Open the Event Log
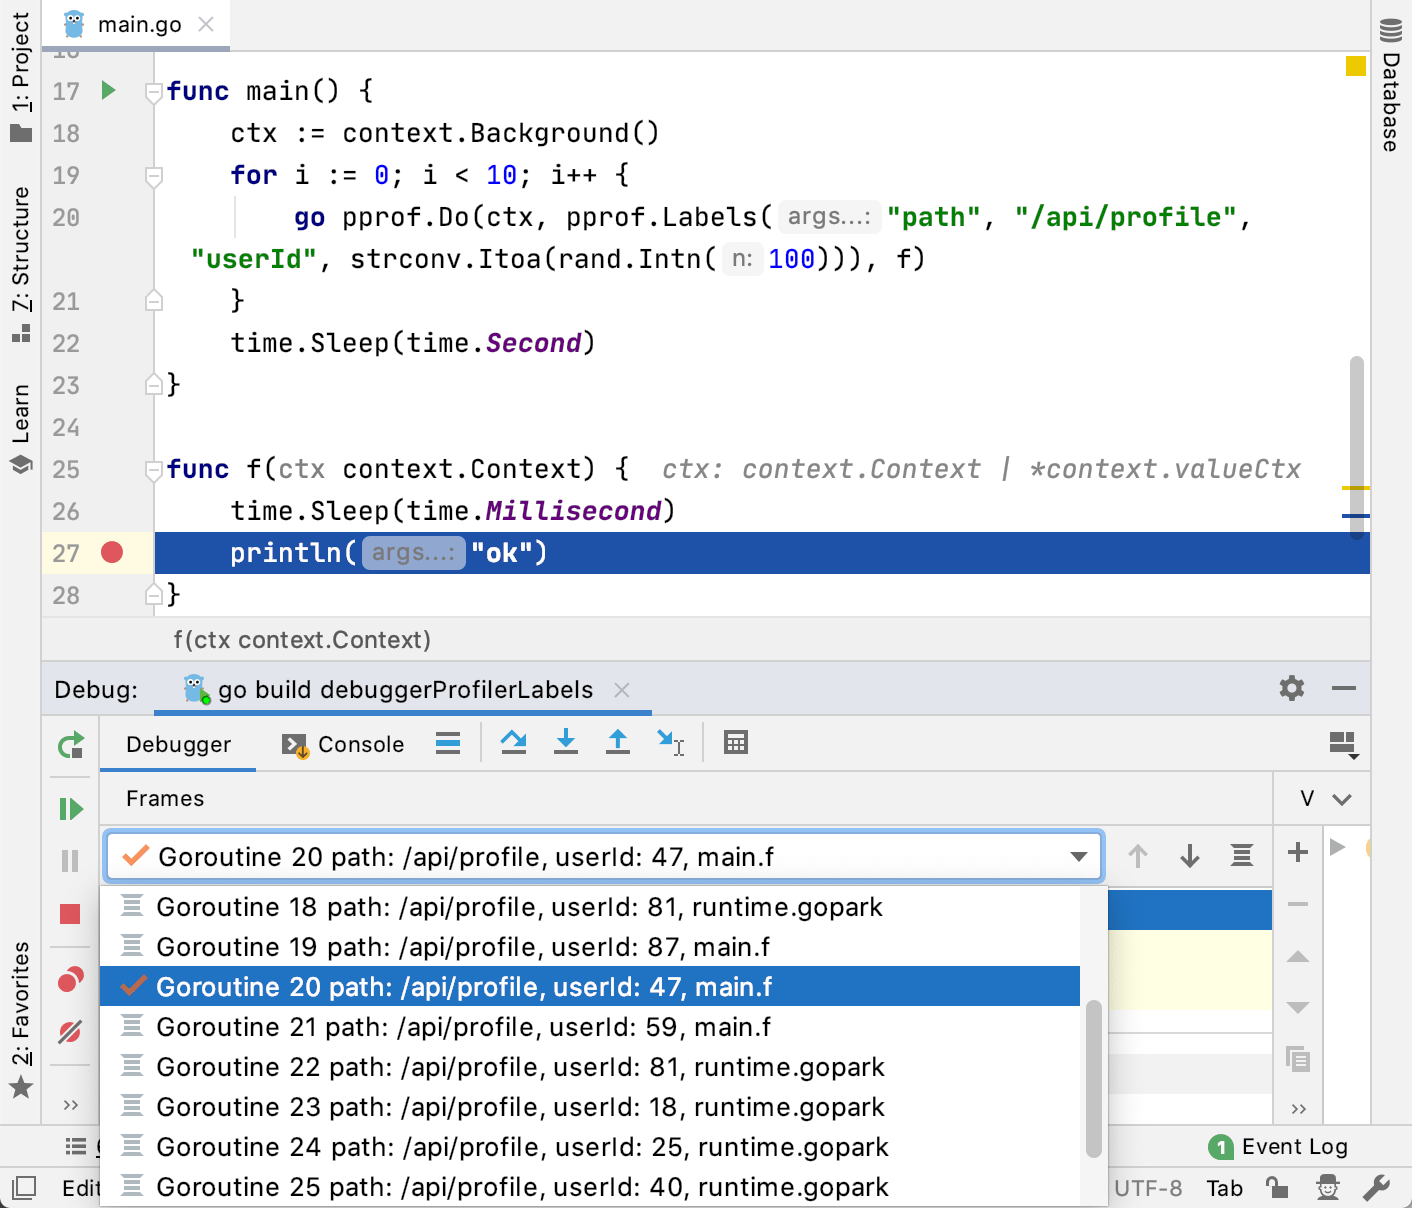Screen dimensions: 1412x1208 [1278, 1147]
